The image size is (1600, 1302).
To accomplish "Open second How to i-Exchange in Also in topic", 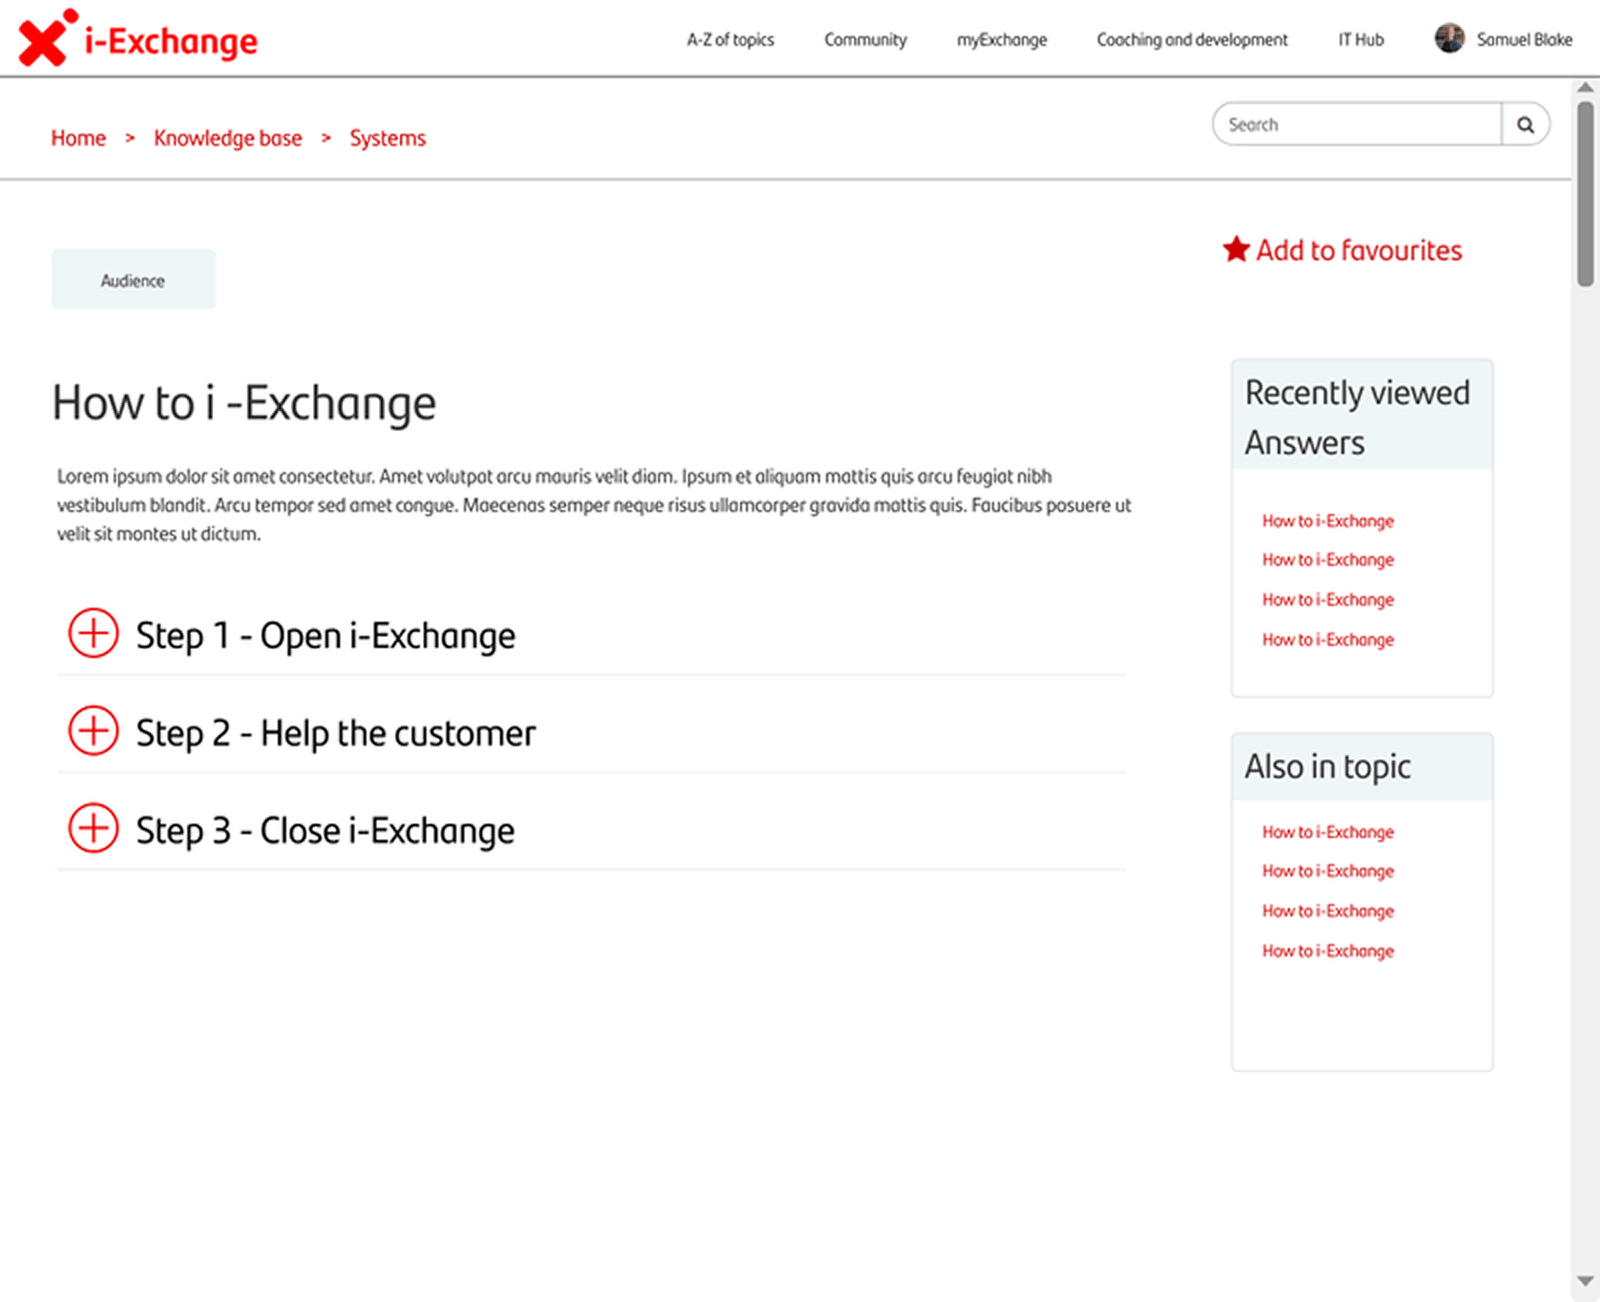I will (x=1328, y=871).
